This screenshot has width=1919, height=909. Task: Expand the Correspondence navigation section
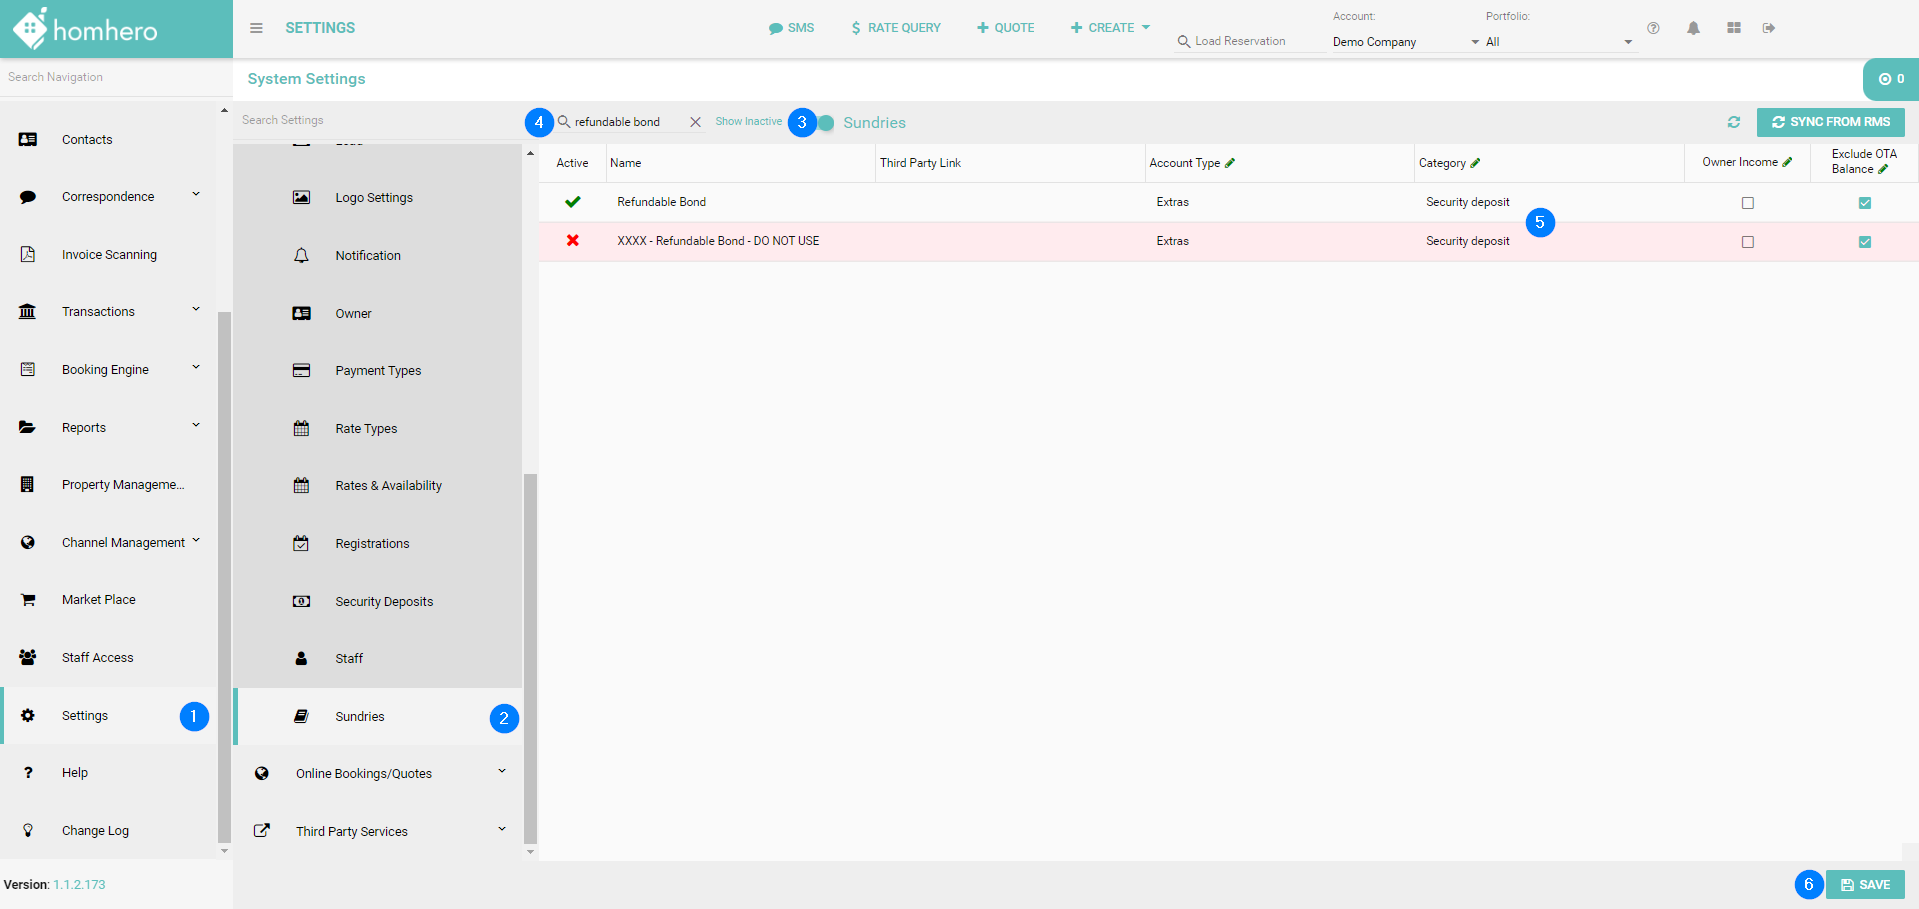(x=196, y=196)
